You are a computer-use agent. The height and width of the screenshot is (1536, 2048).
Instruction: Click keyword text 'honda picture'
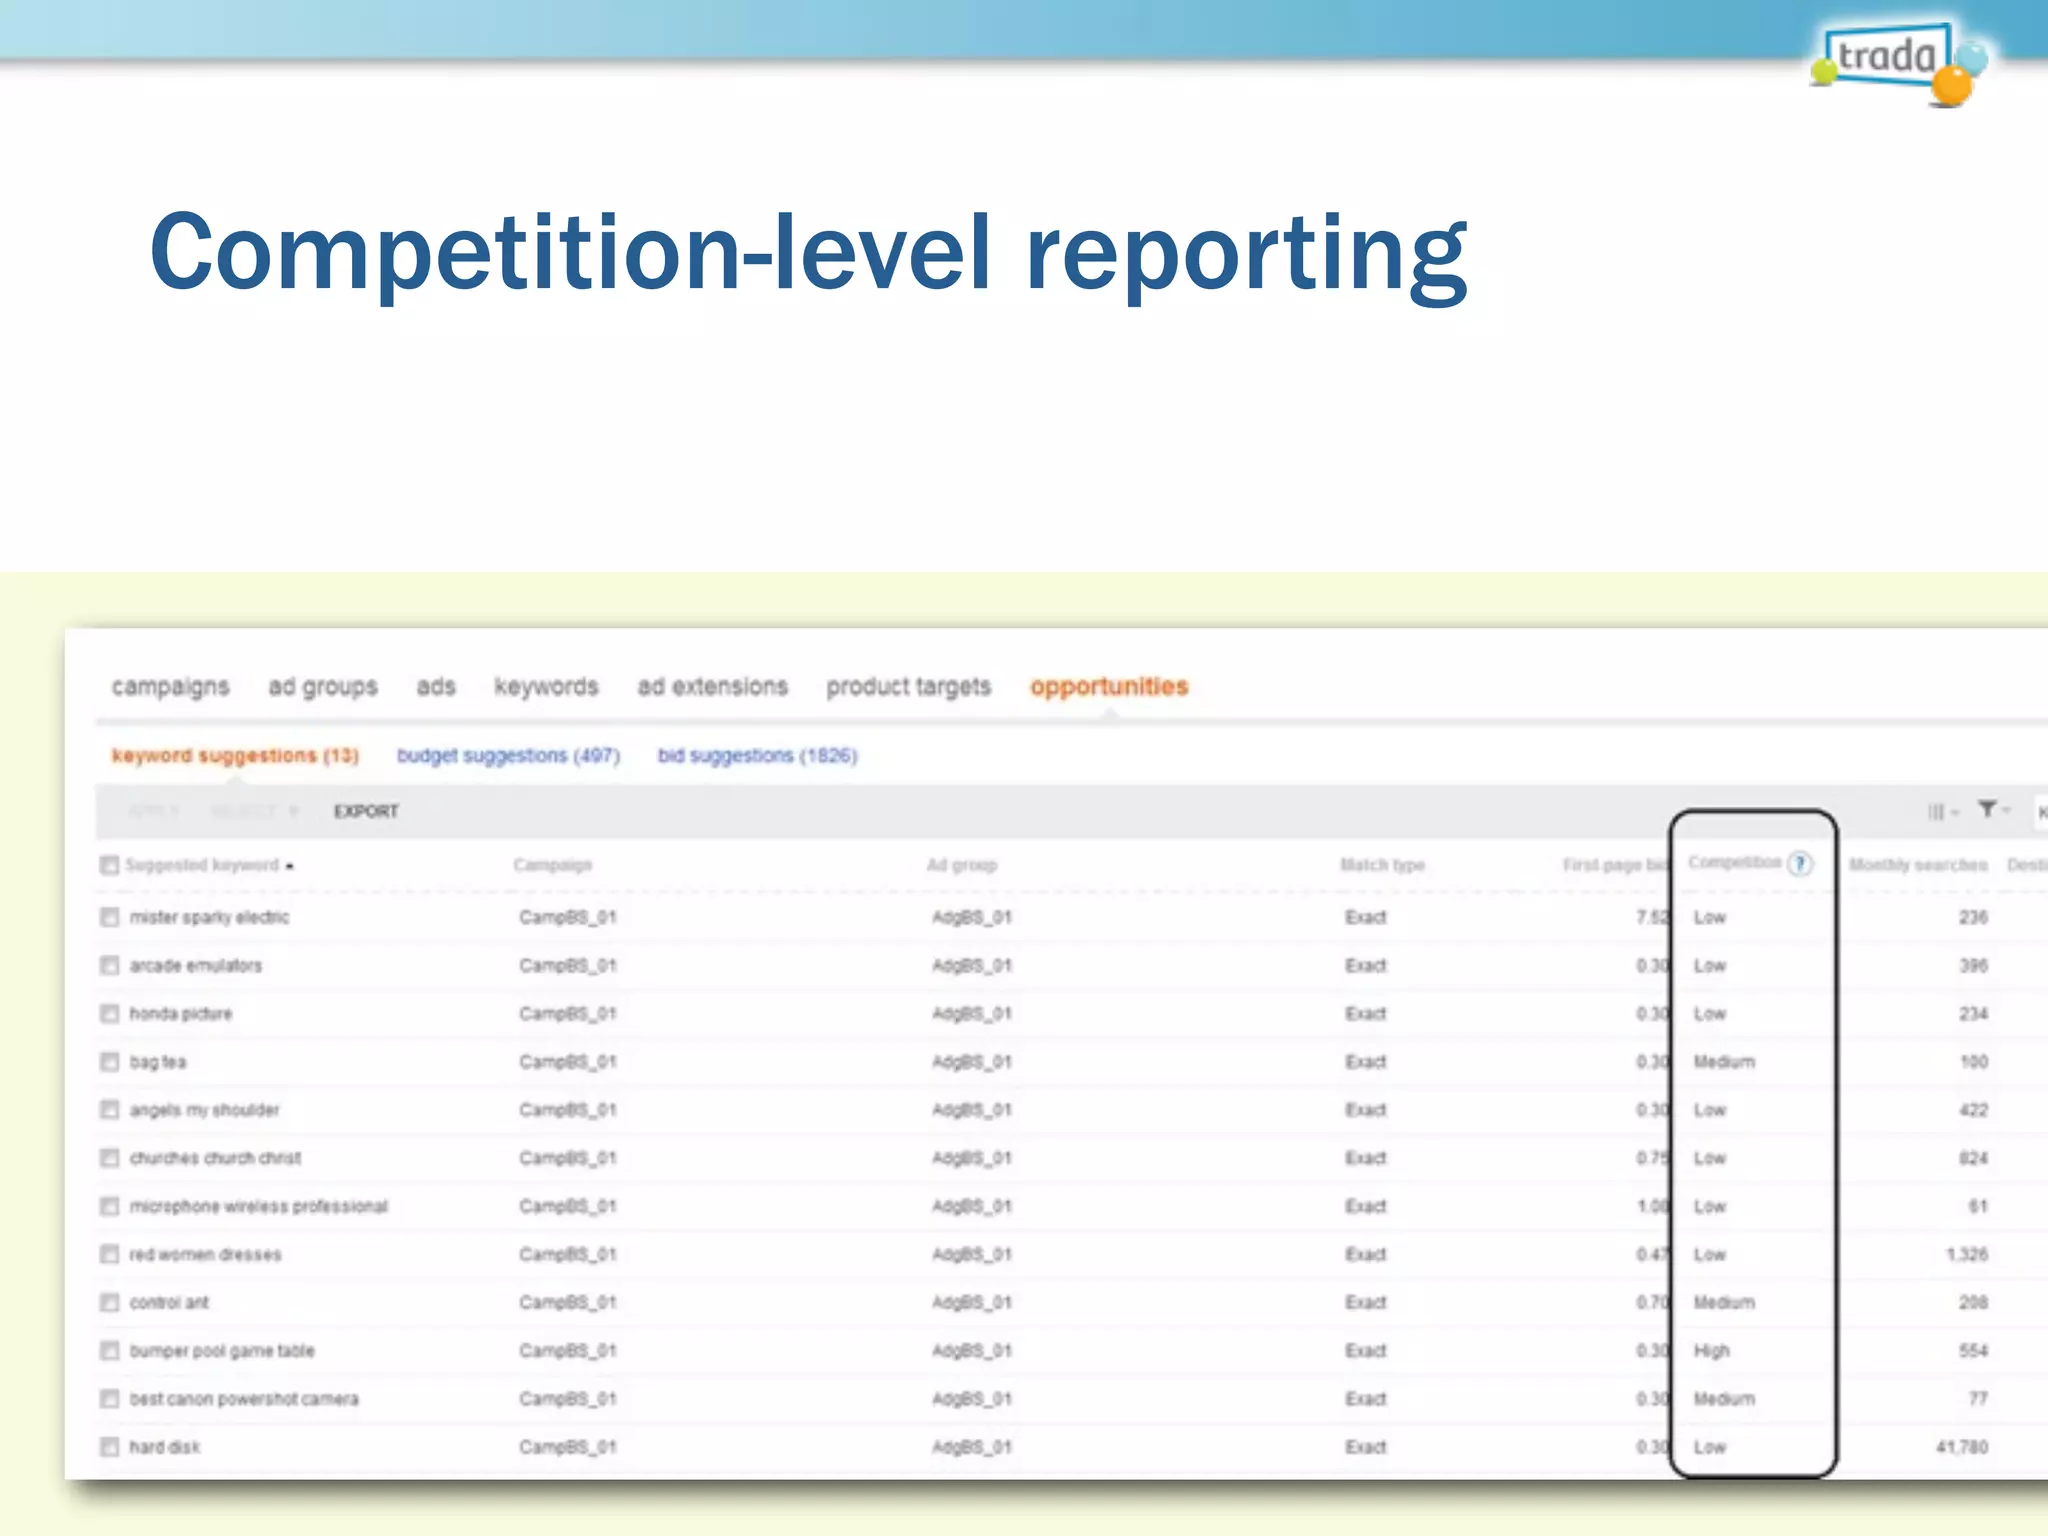point(180,1013)
